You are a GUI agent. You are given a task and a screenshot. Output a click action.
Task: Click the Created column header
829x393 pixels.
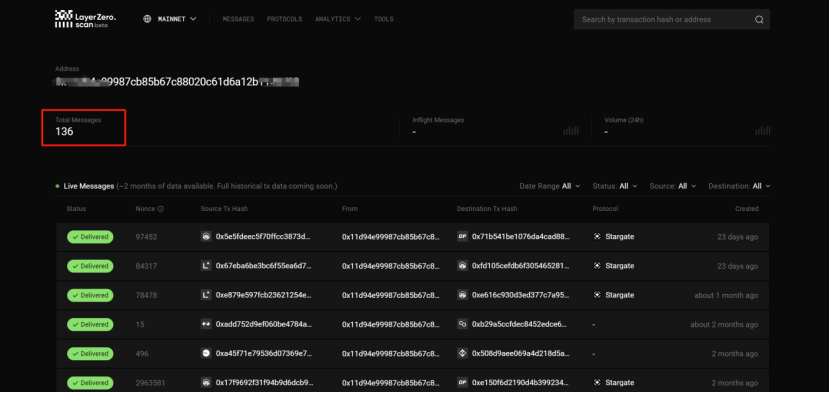(x=747, y=209)
